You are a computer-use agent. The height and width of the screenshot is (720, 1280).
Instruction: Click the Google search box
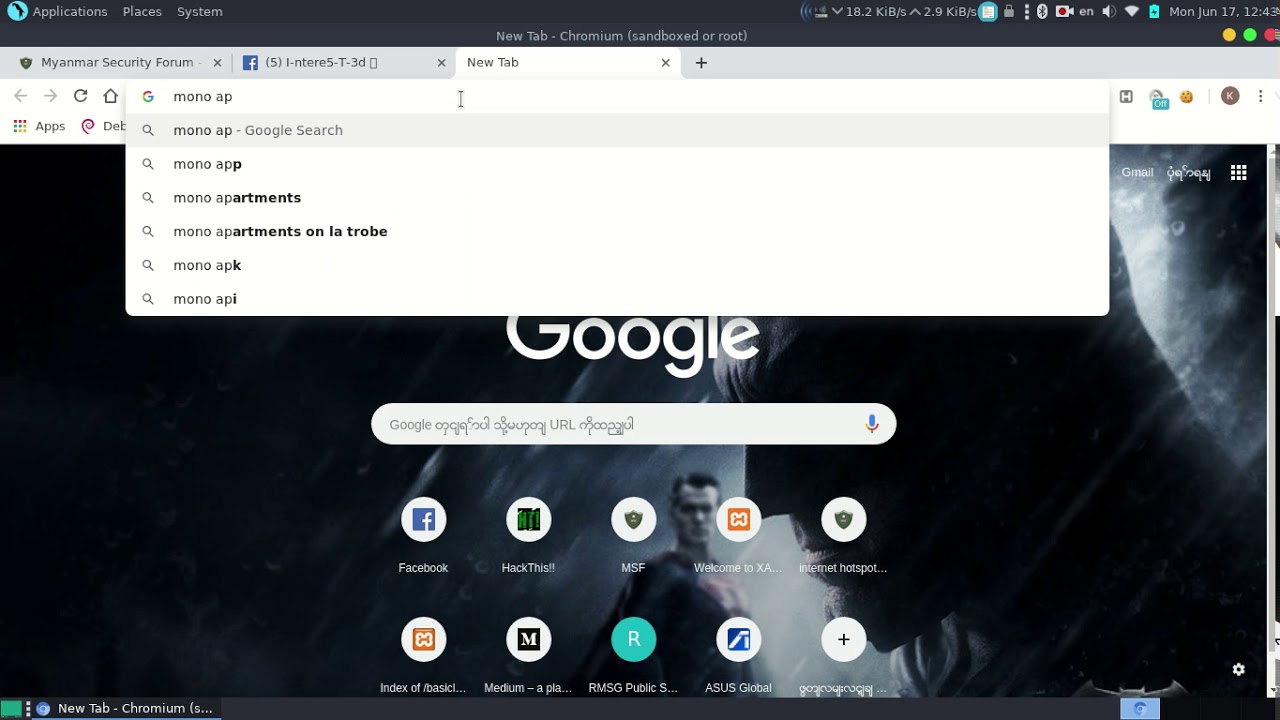633,424
